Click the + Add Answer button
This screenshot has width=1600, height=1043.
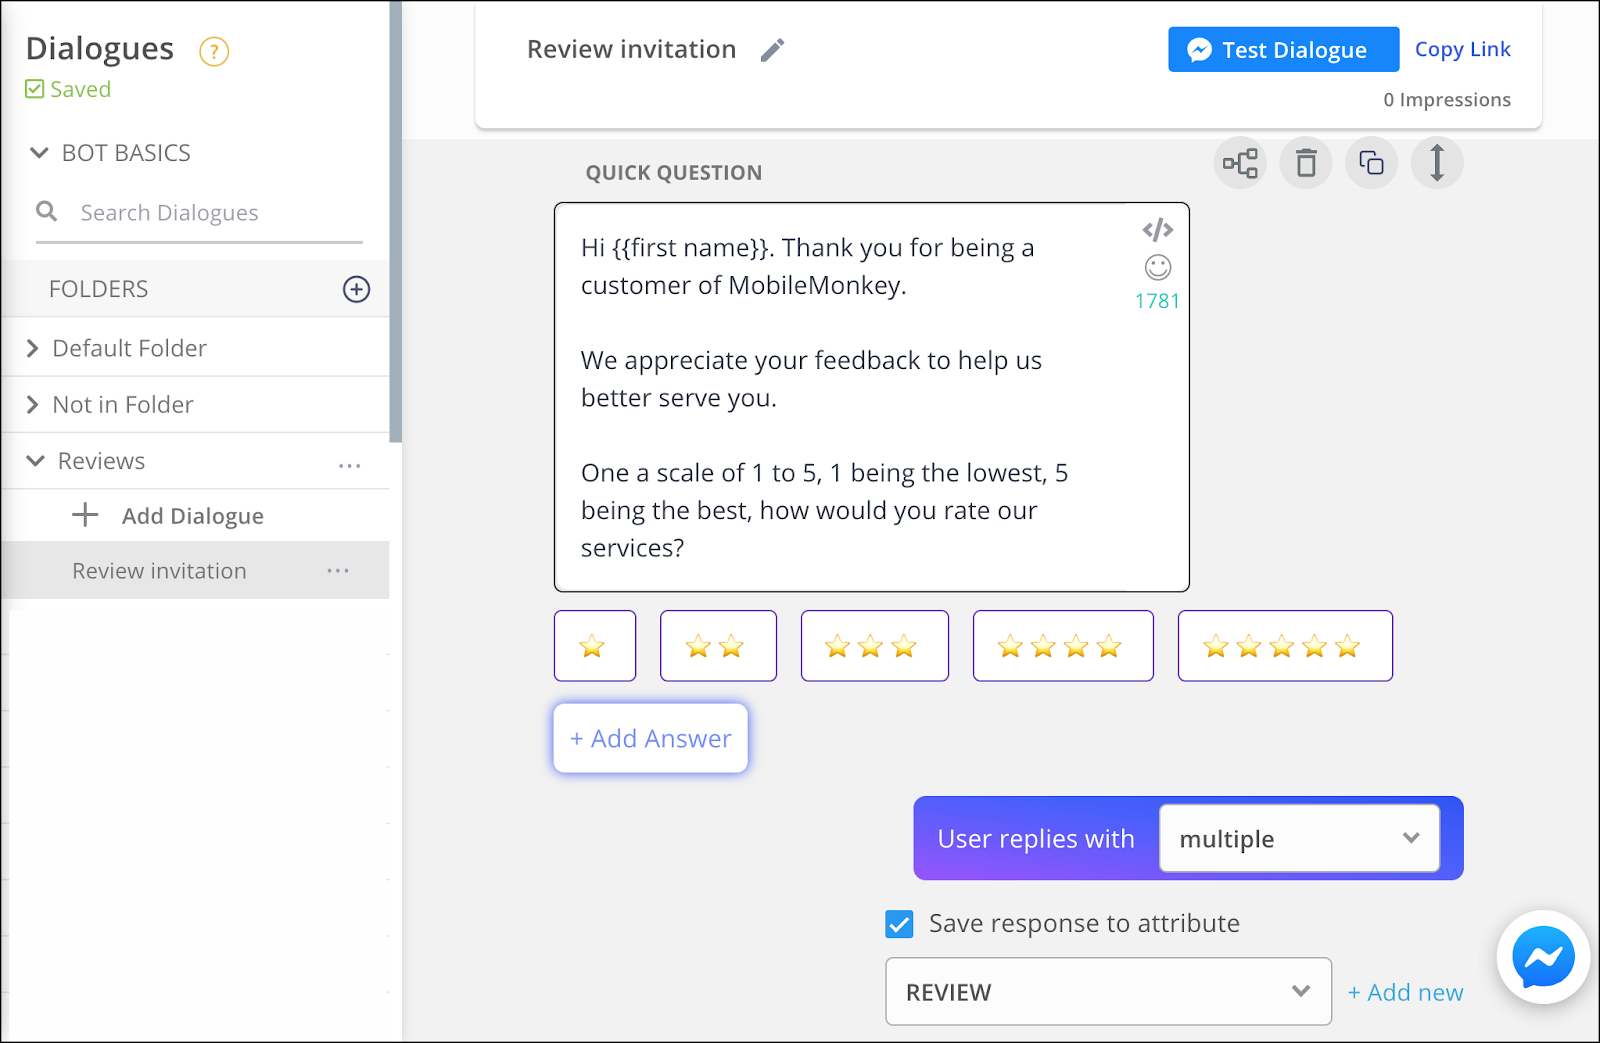650,738
